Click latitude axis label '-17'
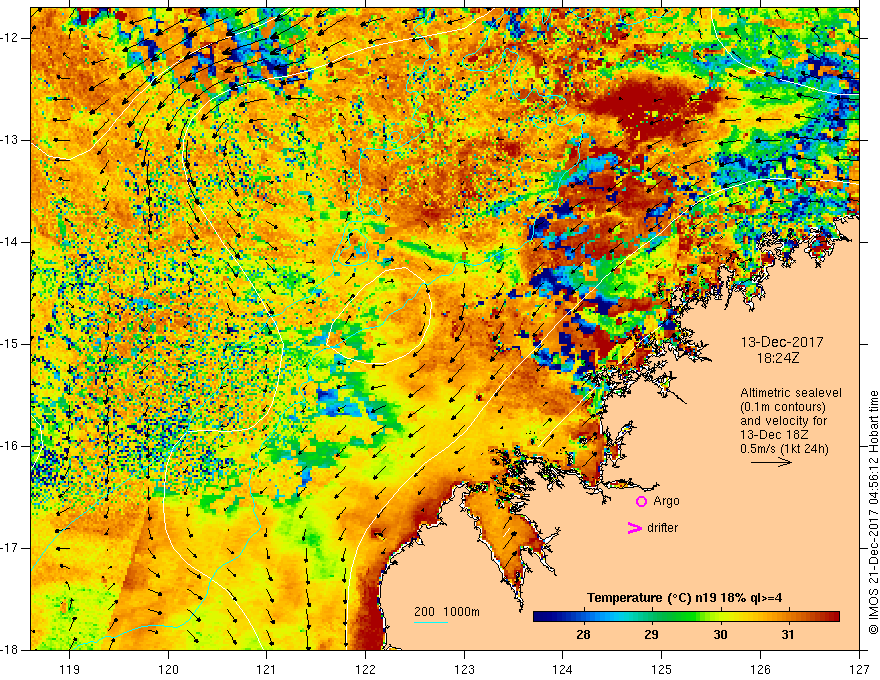The image size is (880, 680). (x=11, y=548)
